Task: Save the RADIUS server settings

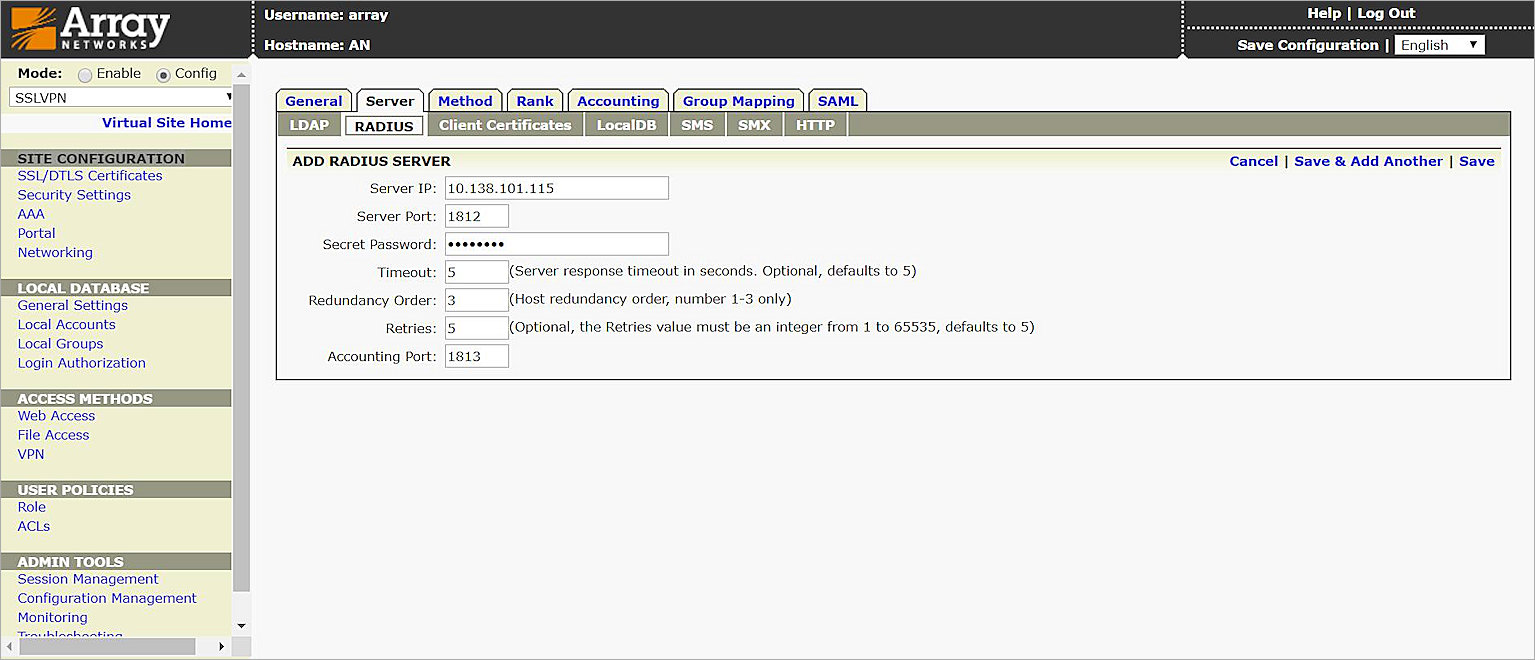Action: pos(1477,160)
